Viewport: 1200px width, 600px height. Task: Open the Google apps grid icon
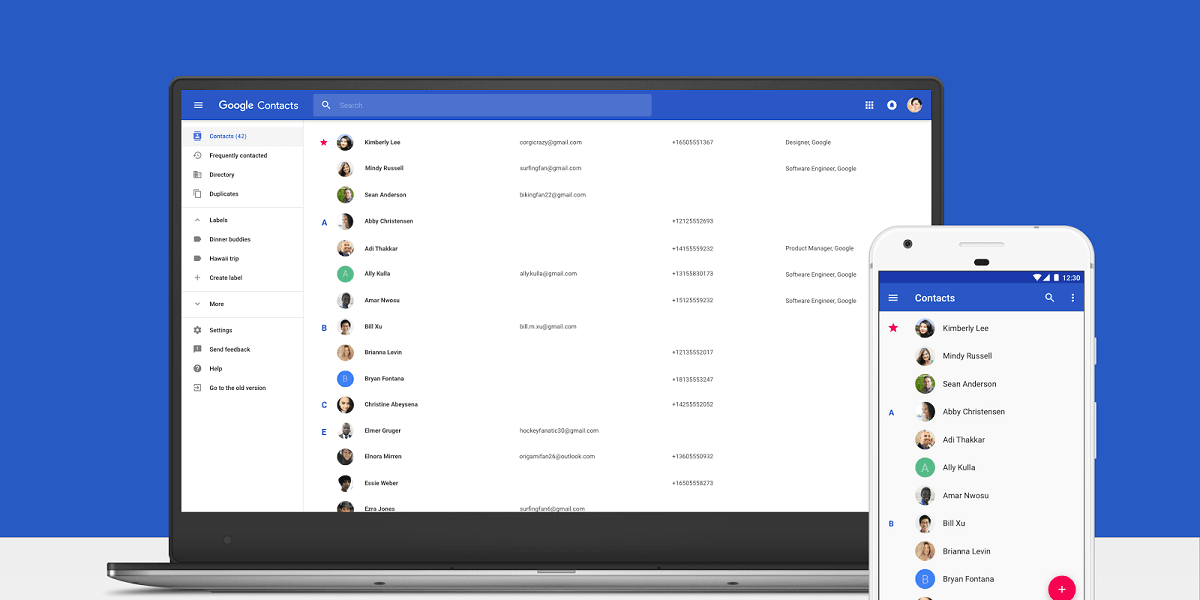click(x=869, y=105)
